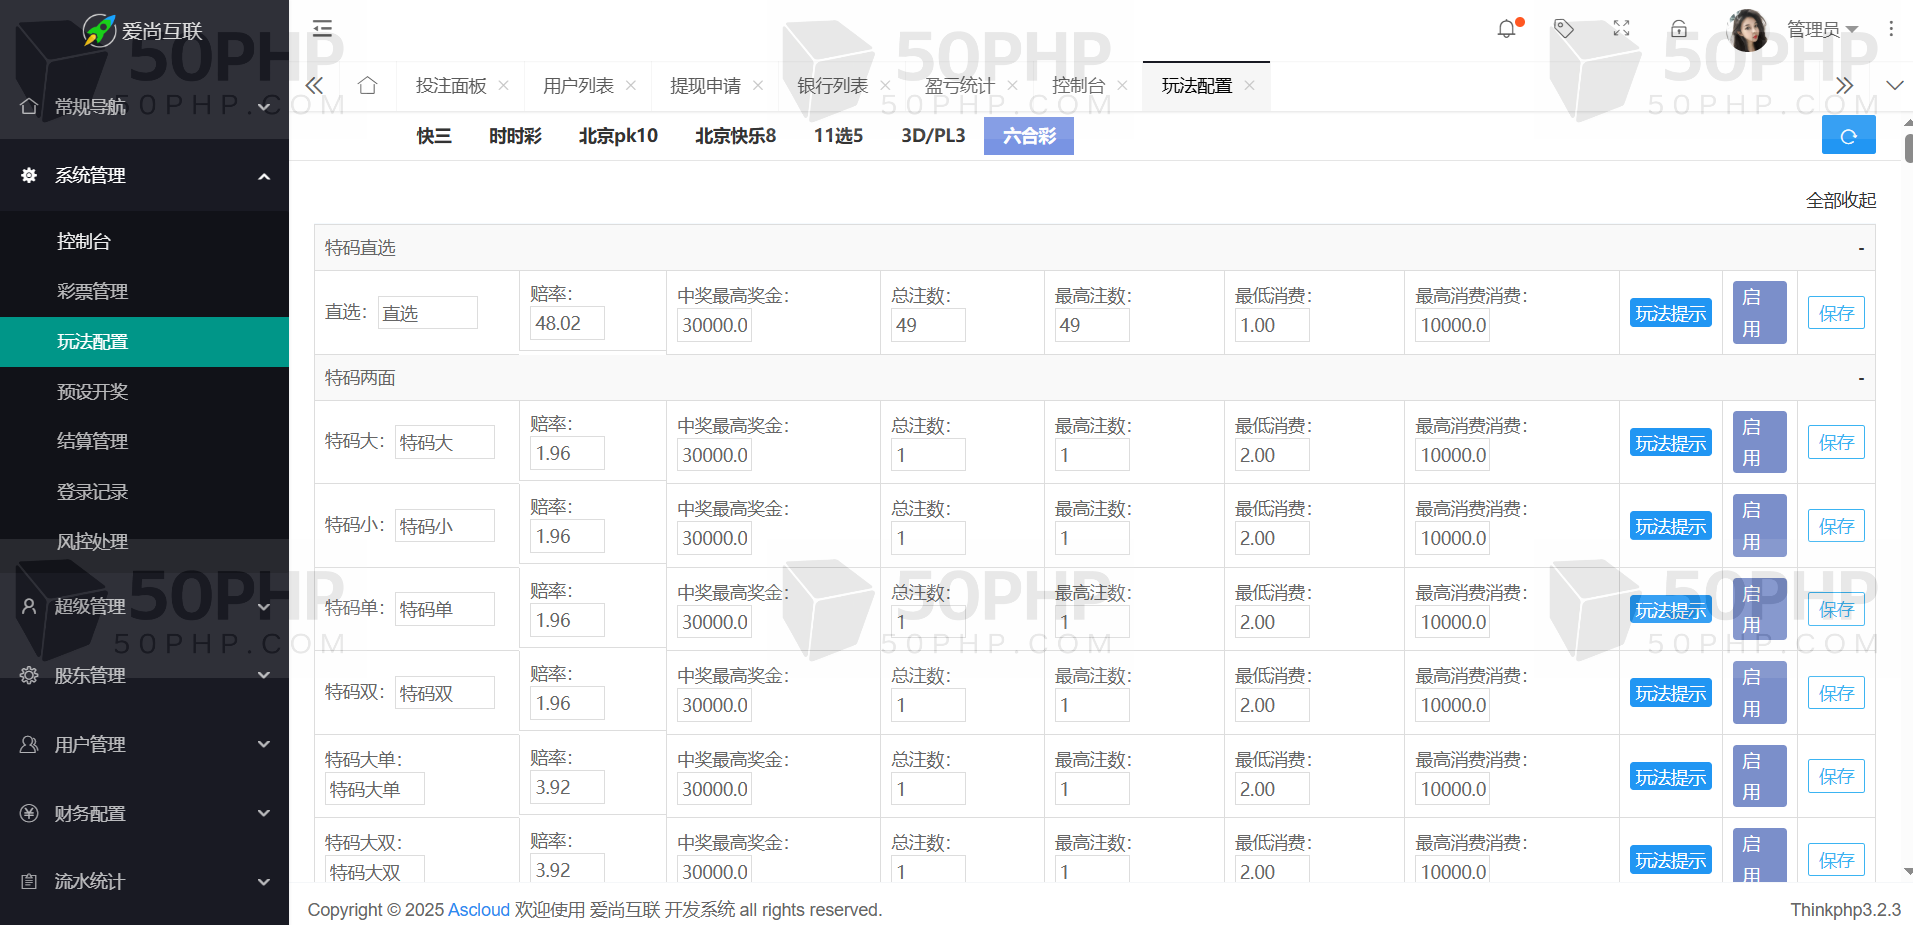
Task: Close the 玩法配置 tab
Action: [x=1249, y=86]
